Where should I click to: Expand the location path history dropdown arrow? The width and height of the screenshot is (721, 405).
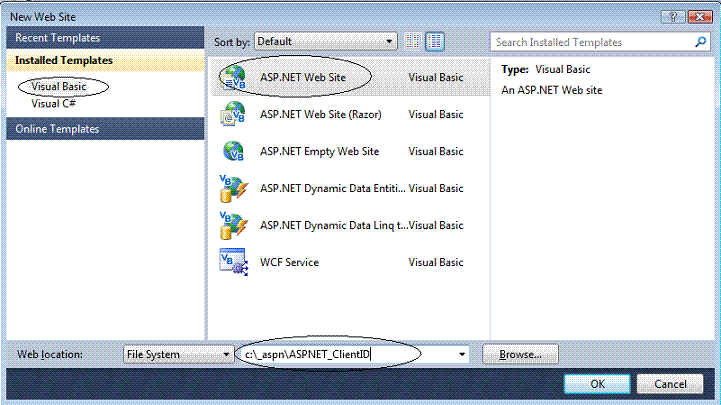(462, 354)
